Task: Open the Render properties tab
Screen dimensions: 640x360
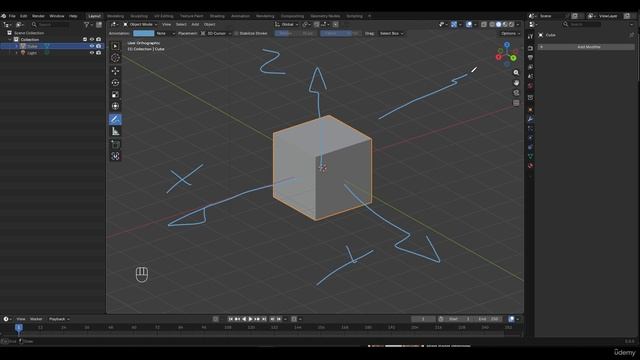Action: coord(530,48)
